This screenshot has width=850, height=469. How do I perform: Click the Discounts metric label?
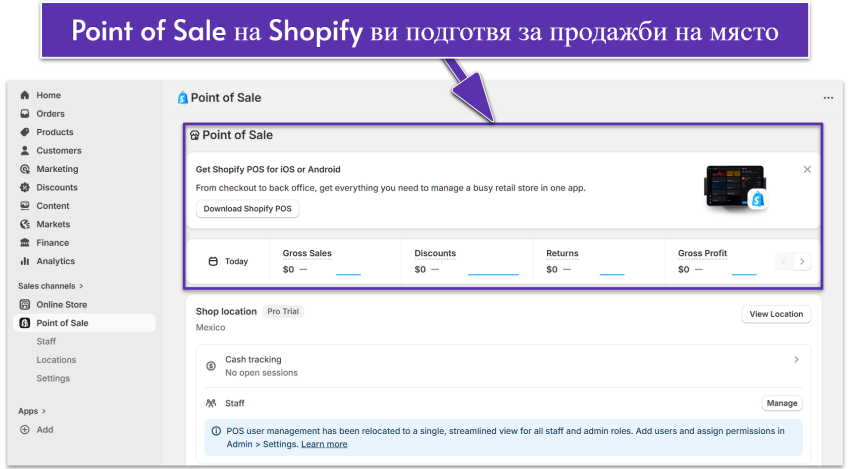click(435, 254)
